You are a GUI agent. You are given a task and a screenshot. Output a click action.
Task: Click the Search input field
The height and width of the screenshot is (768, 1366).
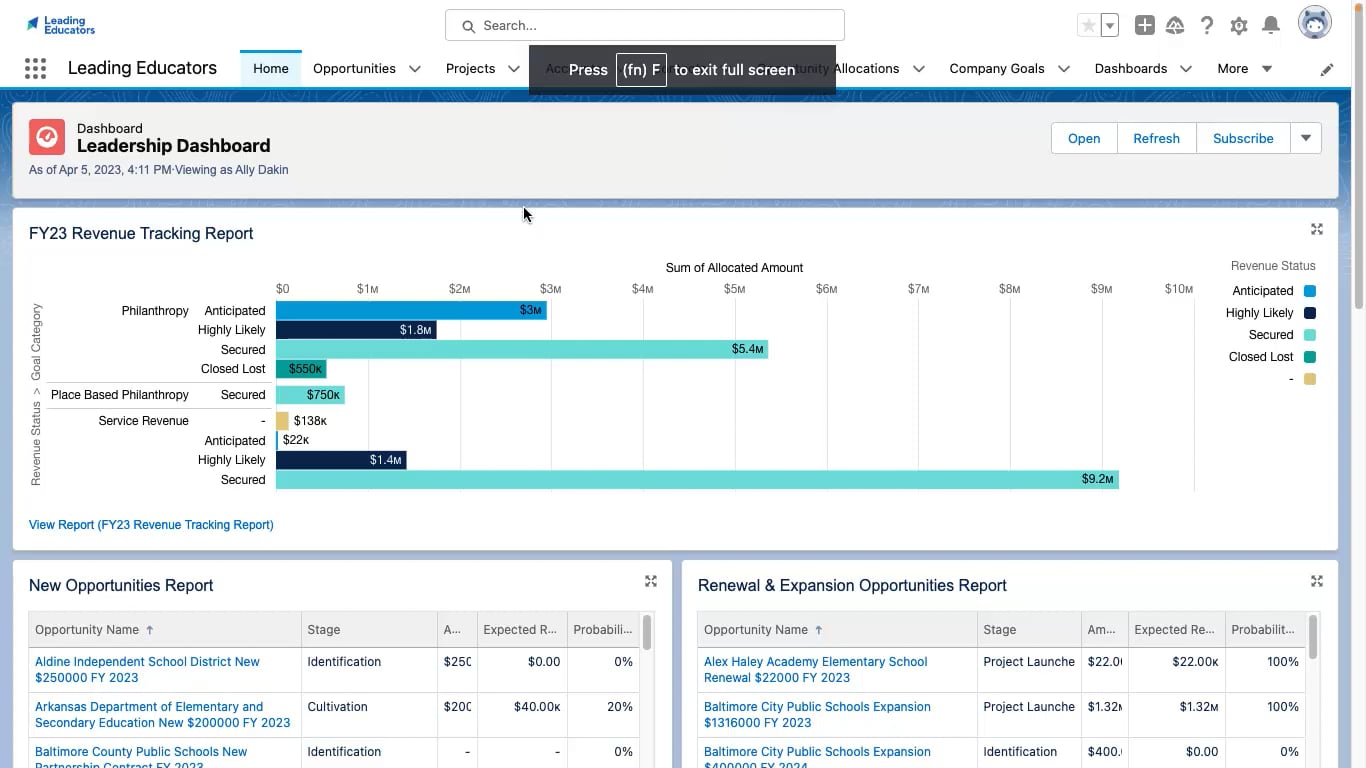pos(645,26)
